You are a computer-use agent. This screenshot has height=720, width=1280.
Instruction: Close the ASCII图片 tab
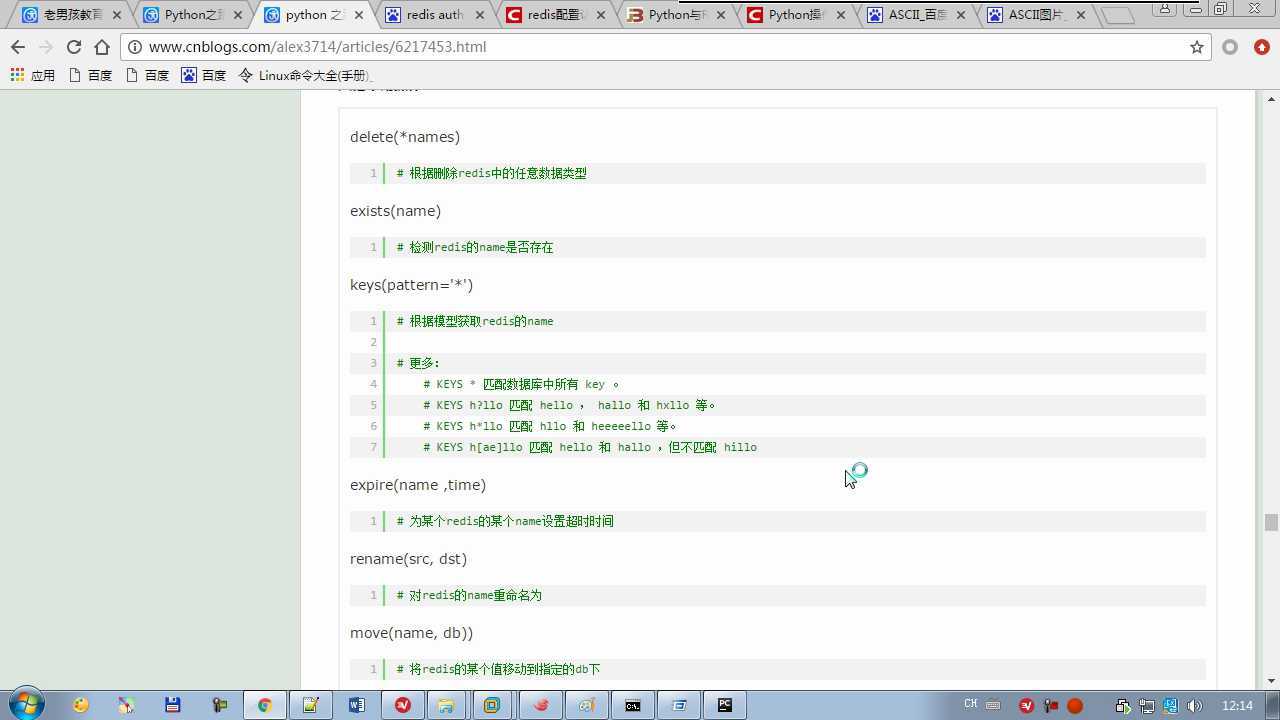pos(1083,15)
